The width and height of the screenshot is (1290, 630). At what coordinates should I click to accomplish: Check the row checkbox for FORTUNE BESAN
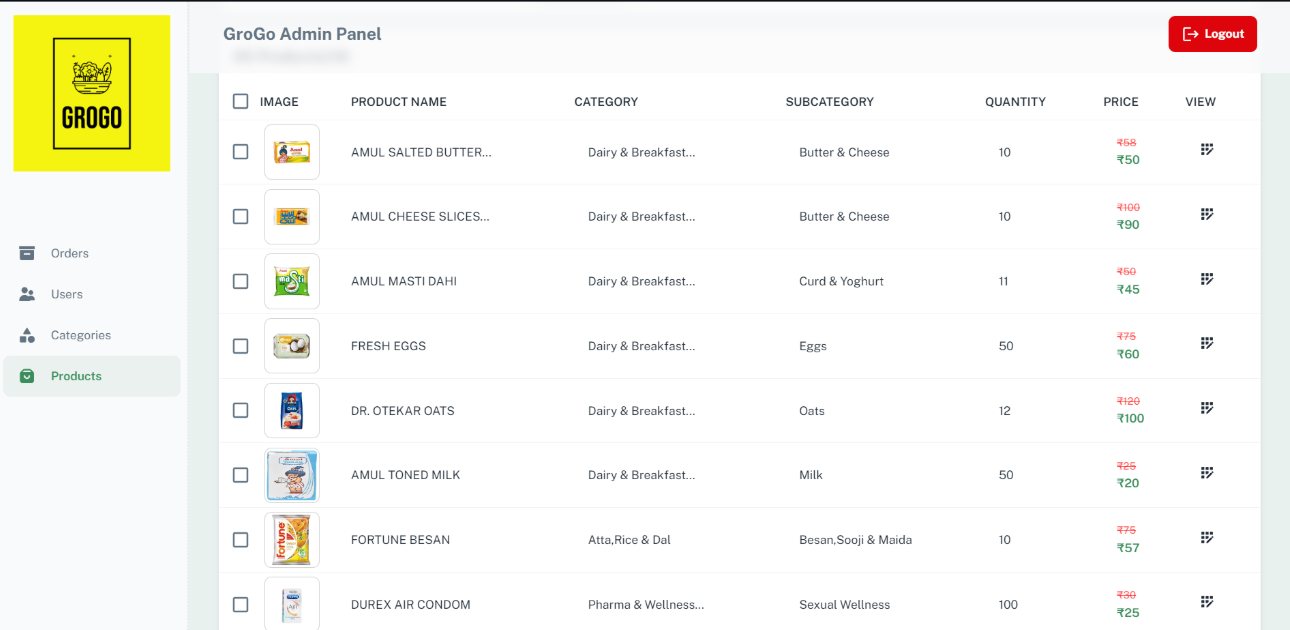coord(240,539)
